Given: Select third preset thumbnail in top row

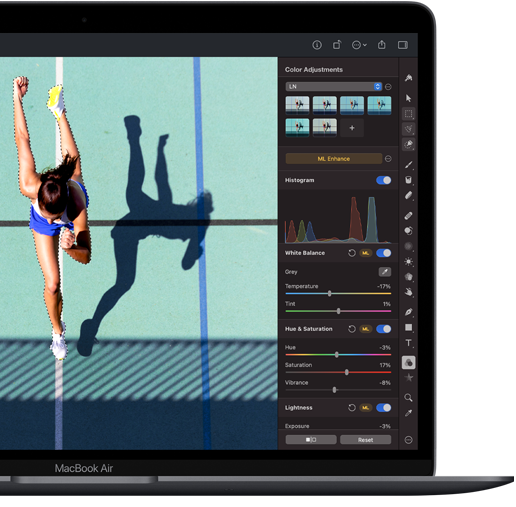Looking at the screenshot, I should [x=352, y=105].
